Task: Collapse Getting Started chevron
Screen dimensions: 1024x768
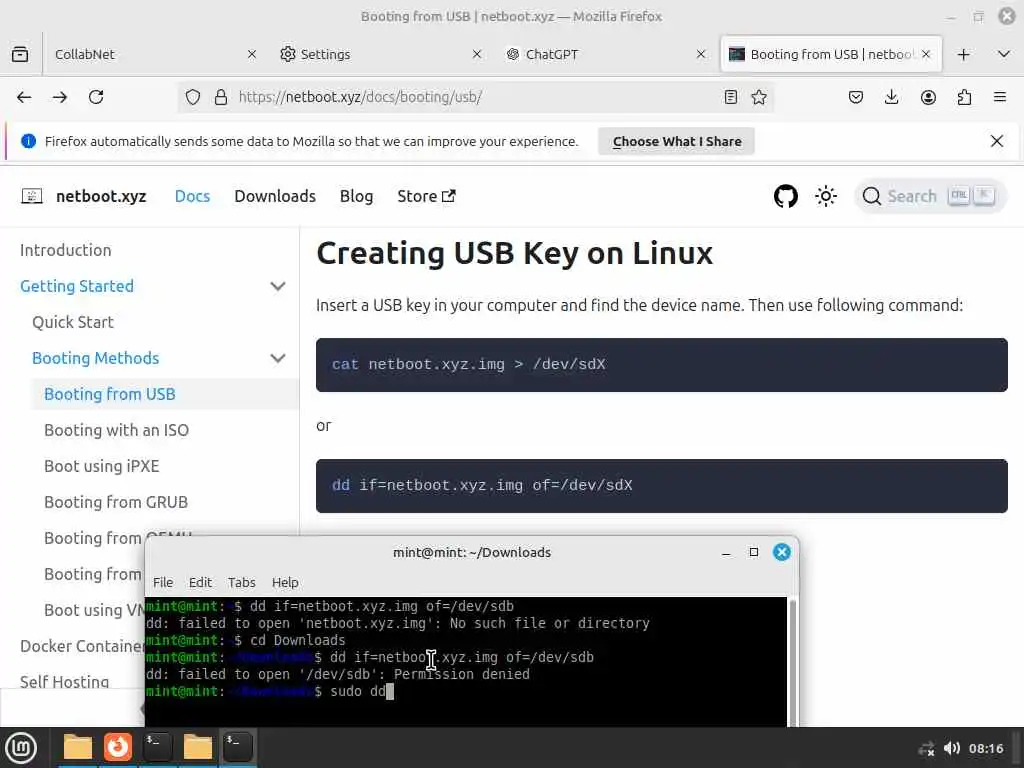Action: pyautogui.click(x=278, y=286)
